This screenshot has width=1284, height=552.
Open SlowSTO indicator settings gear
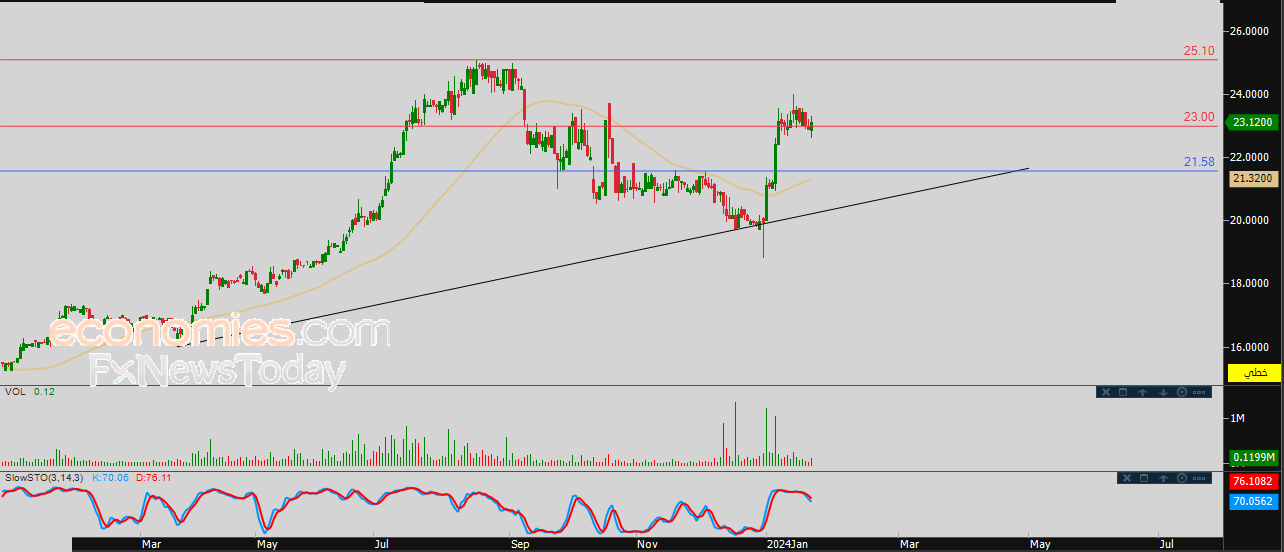pos(1182,478)
